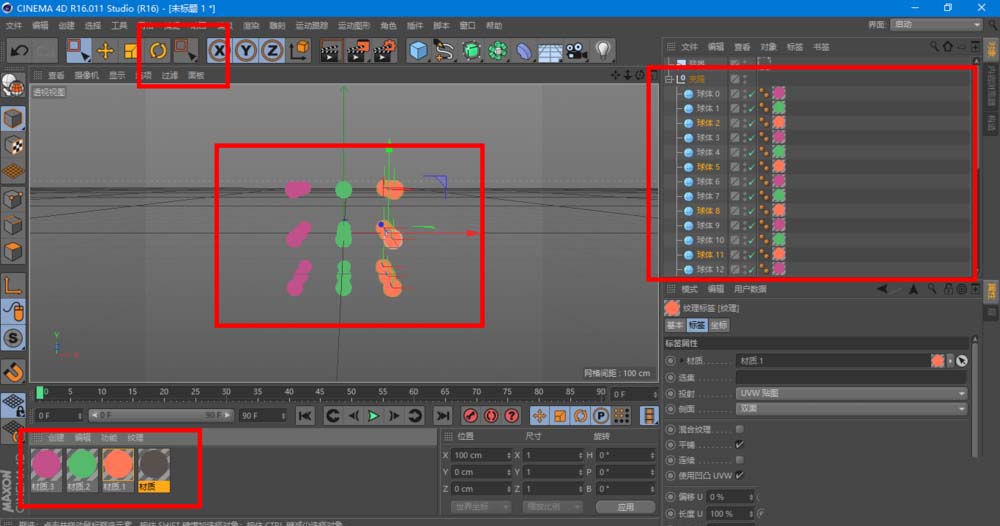Viewport: 1000px width, 526px height.
Task: Click the 偏移 U value field
Action: tap(731, 497)
